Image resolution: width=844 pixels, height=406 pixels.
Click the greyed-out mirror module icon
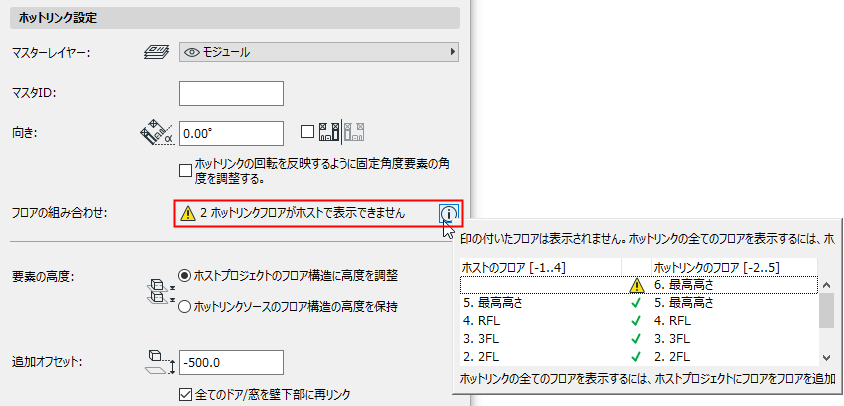tap(354, 132)
